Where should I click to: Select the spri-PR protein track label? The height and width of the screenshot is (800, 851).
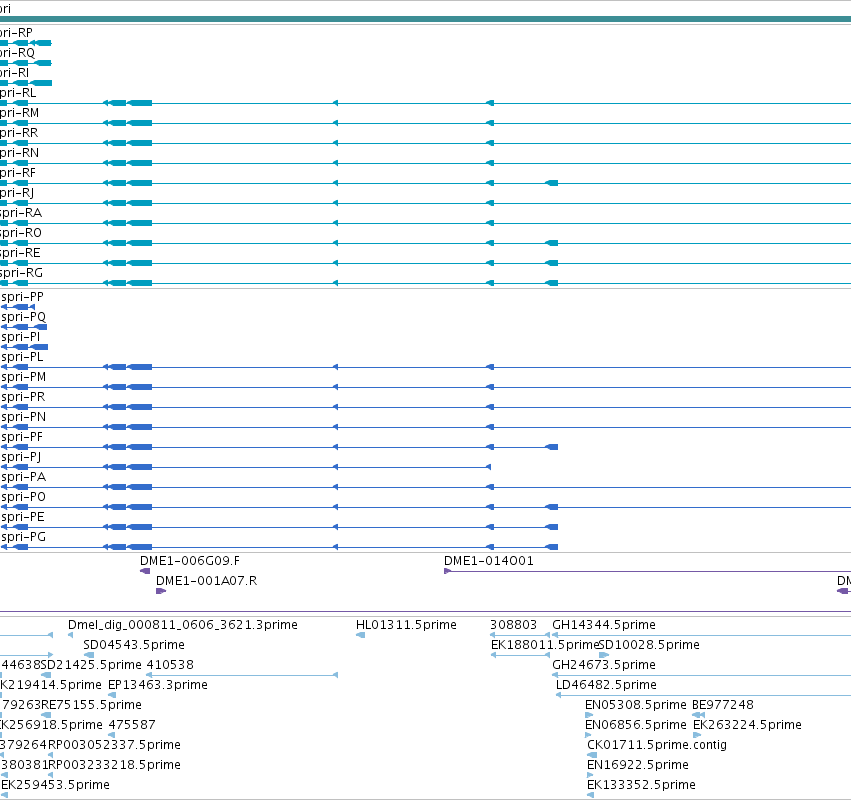pyautogui.click(x=23, y=397)
